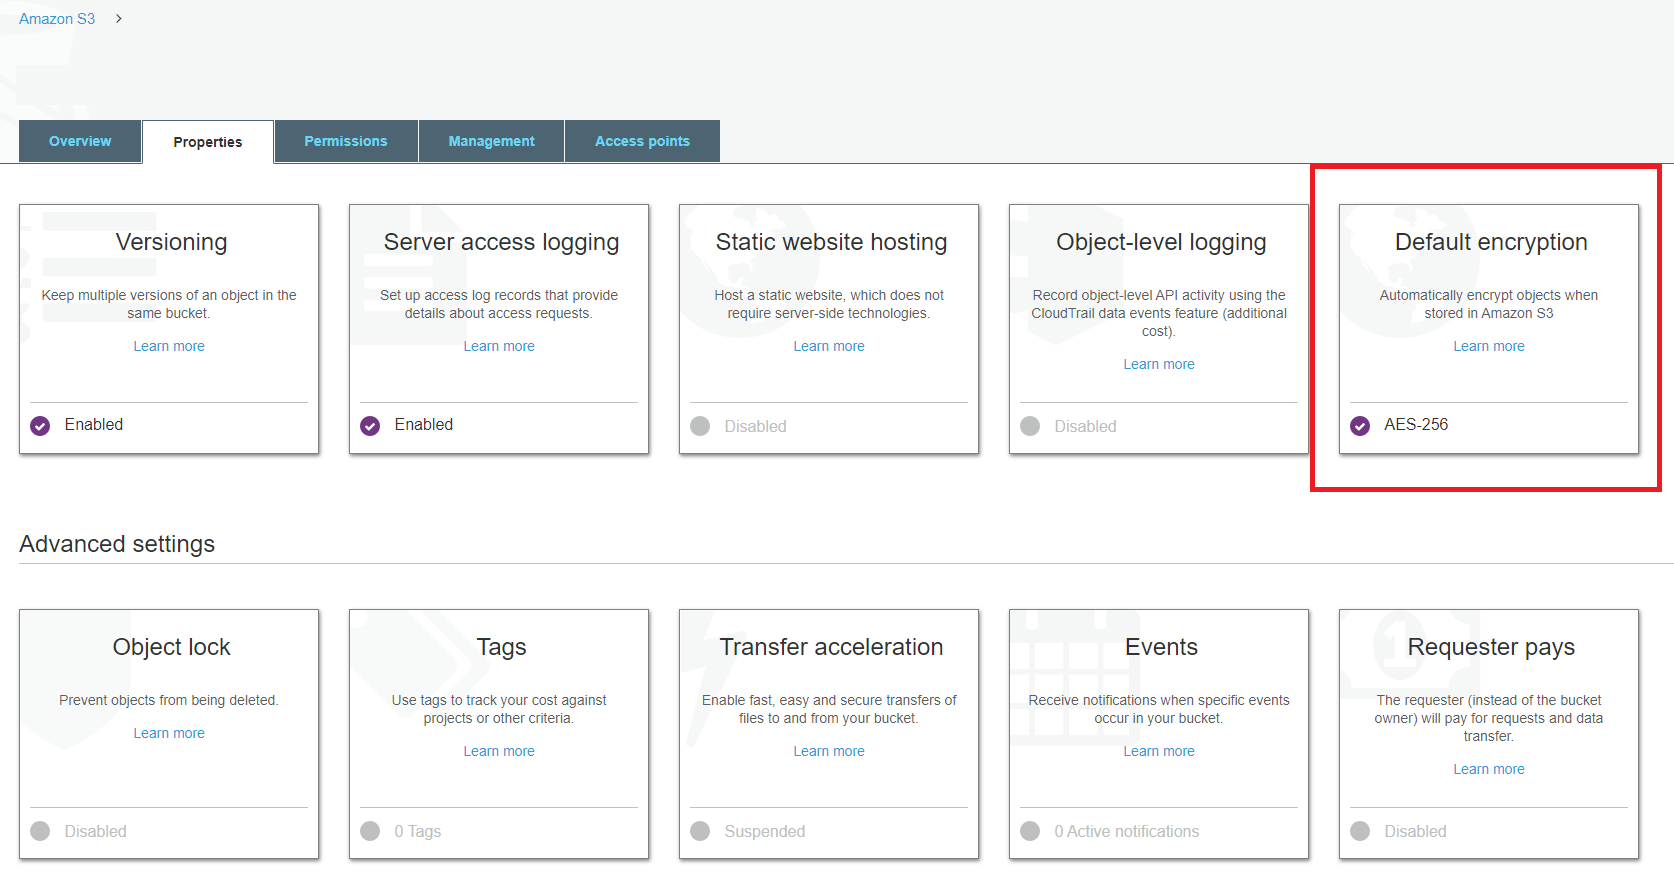Switch to the Permissions tab
The height and width of the screenshot is (887, 1674).
pos(346,141)
